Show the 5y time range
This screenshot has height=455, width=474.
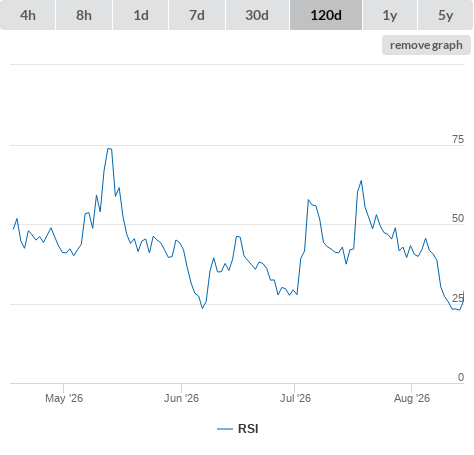coord(445,15)
